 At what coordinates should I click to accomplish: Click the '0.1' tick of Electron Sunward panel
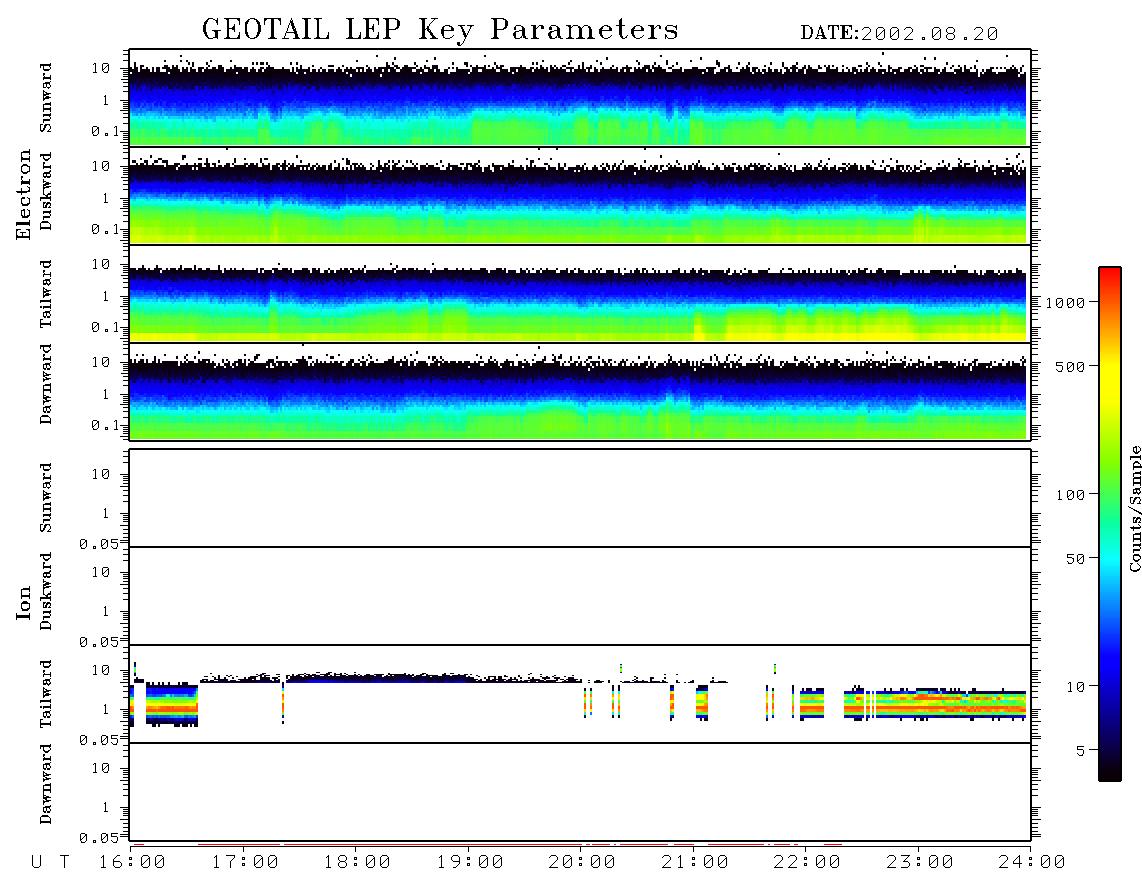[x=105, y=131]
